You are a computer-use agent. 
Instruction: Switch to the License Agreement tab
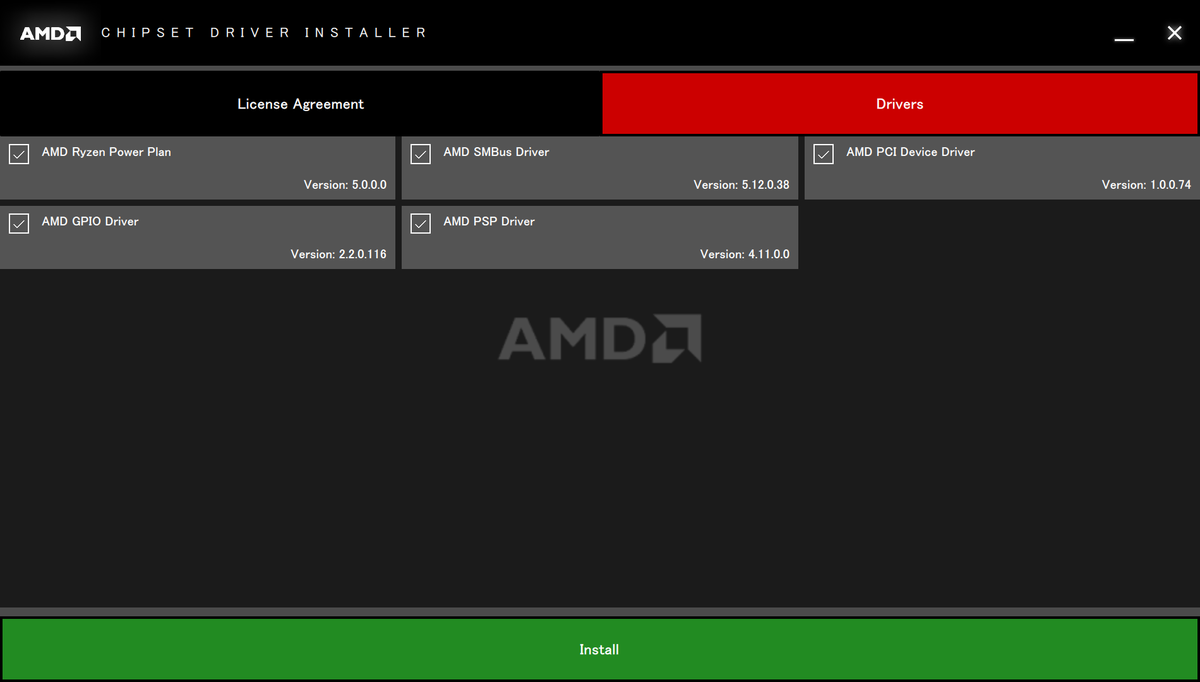coord(300,104)
